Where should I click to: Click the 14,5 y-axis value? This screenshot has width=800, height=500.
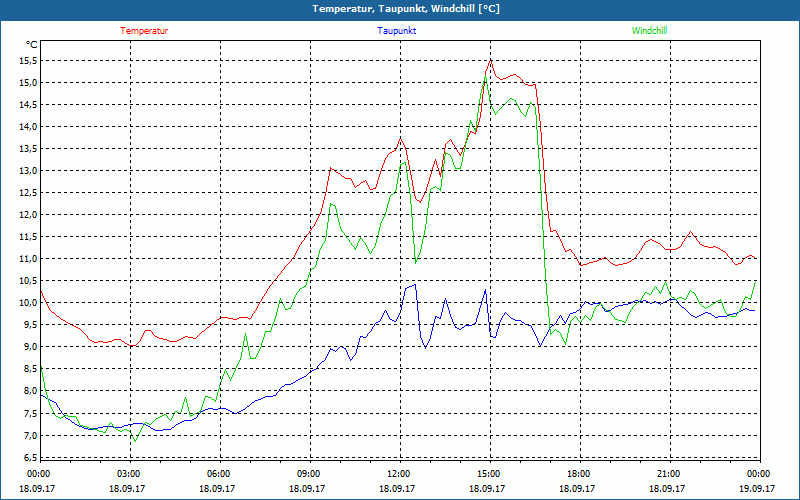coord(30,105)
